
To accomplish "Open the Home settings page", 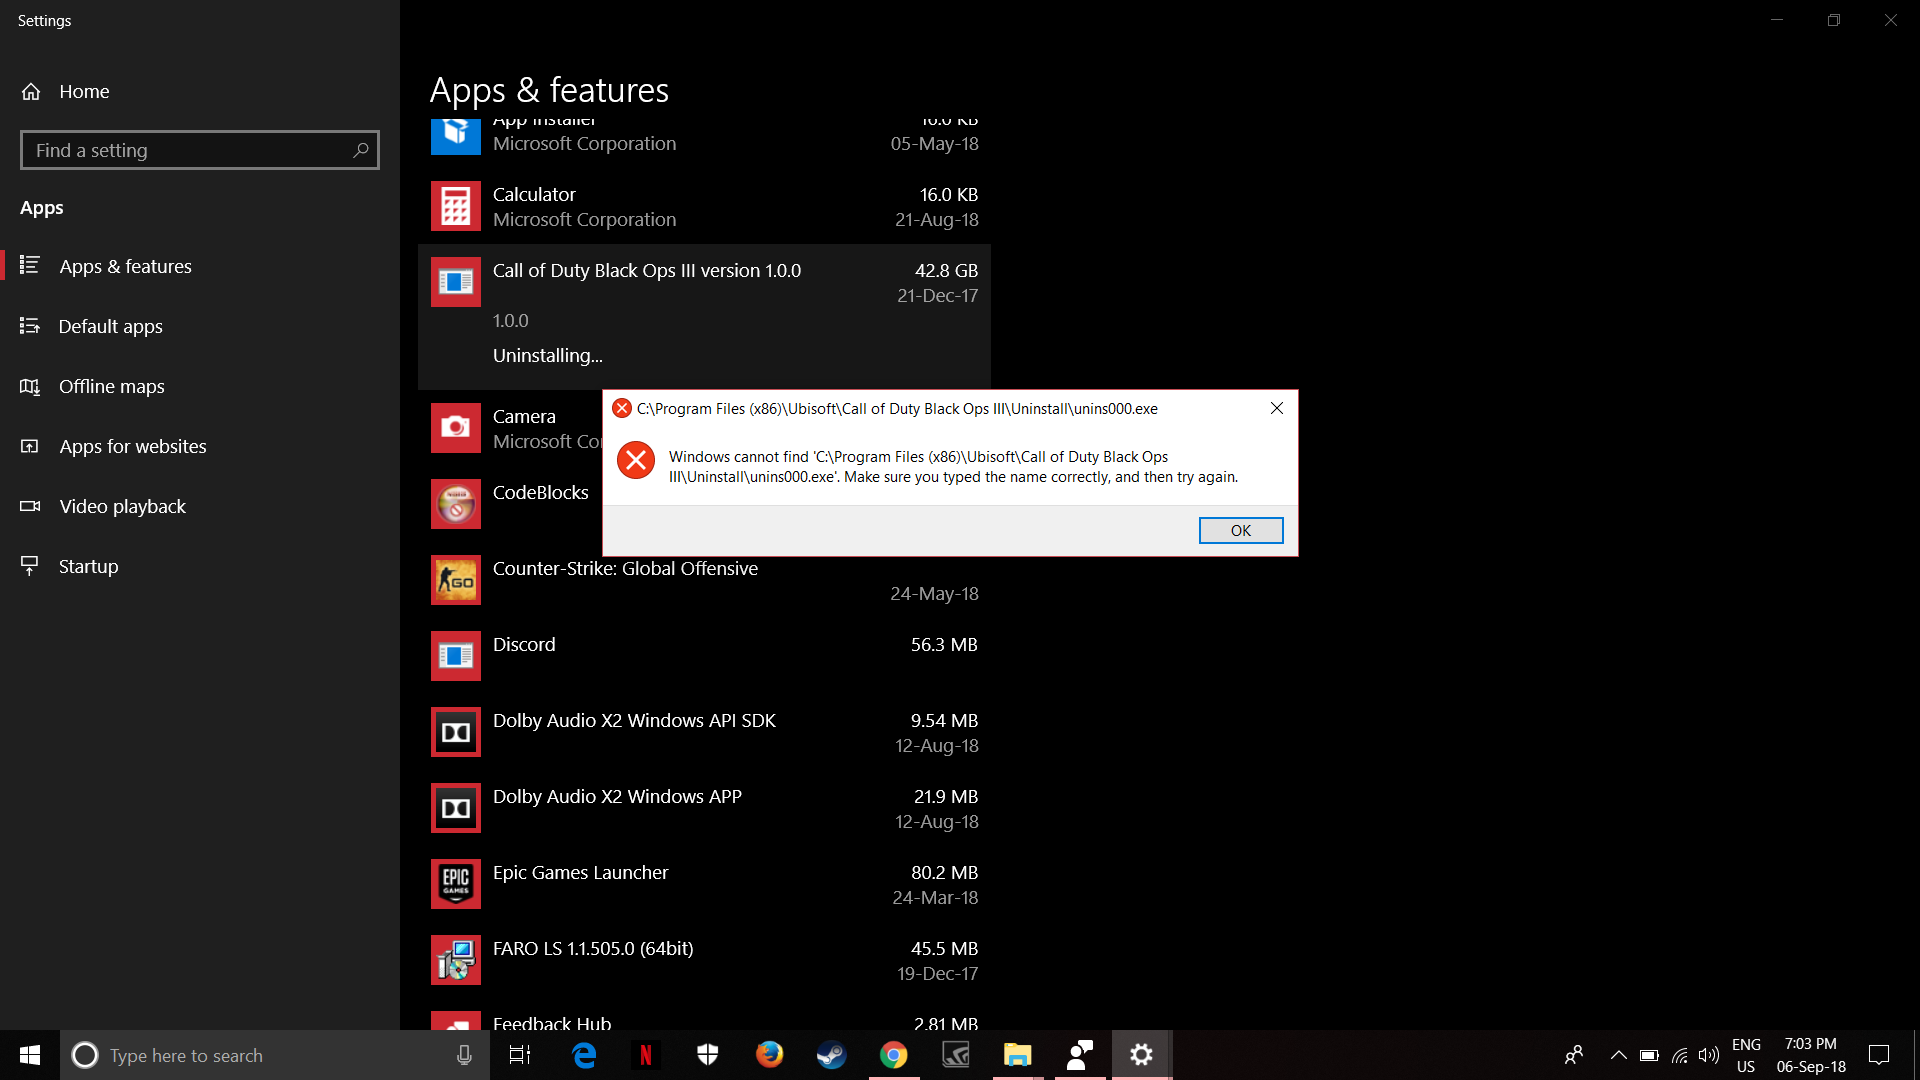I will coord(84,91).
